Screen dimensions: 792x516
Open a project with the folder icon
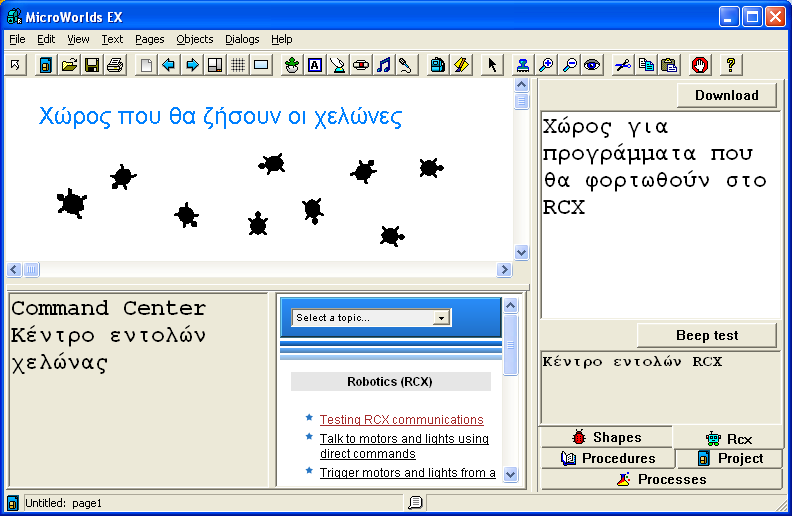(69, 65)
